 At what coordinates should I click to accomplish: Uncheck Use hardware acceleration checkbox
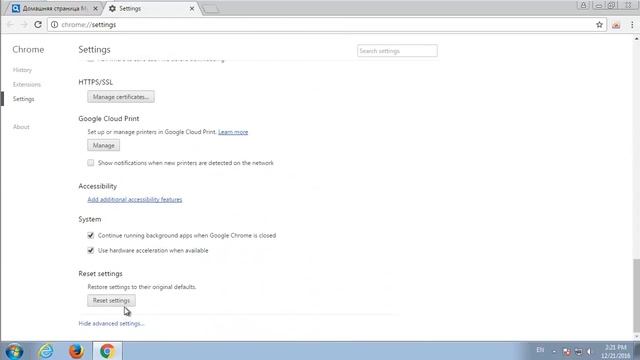coord(91,250)
